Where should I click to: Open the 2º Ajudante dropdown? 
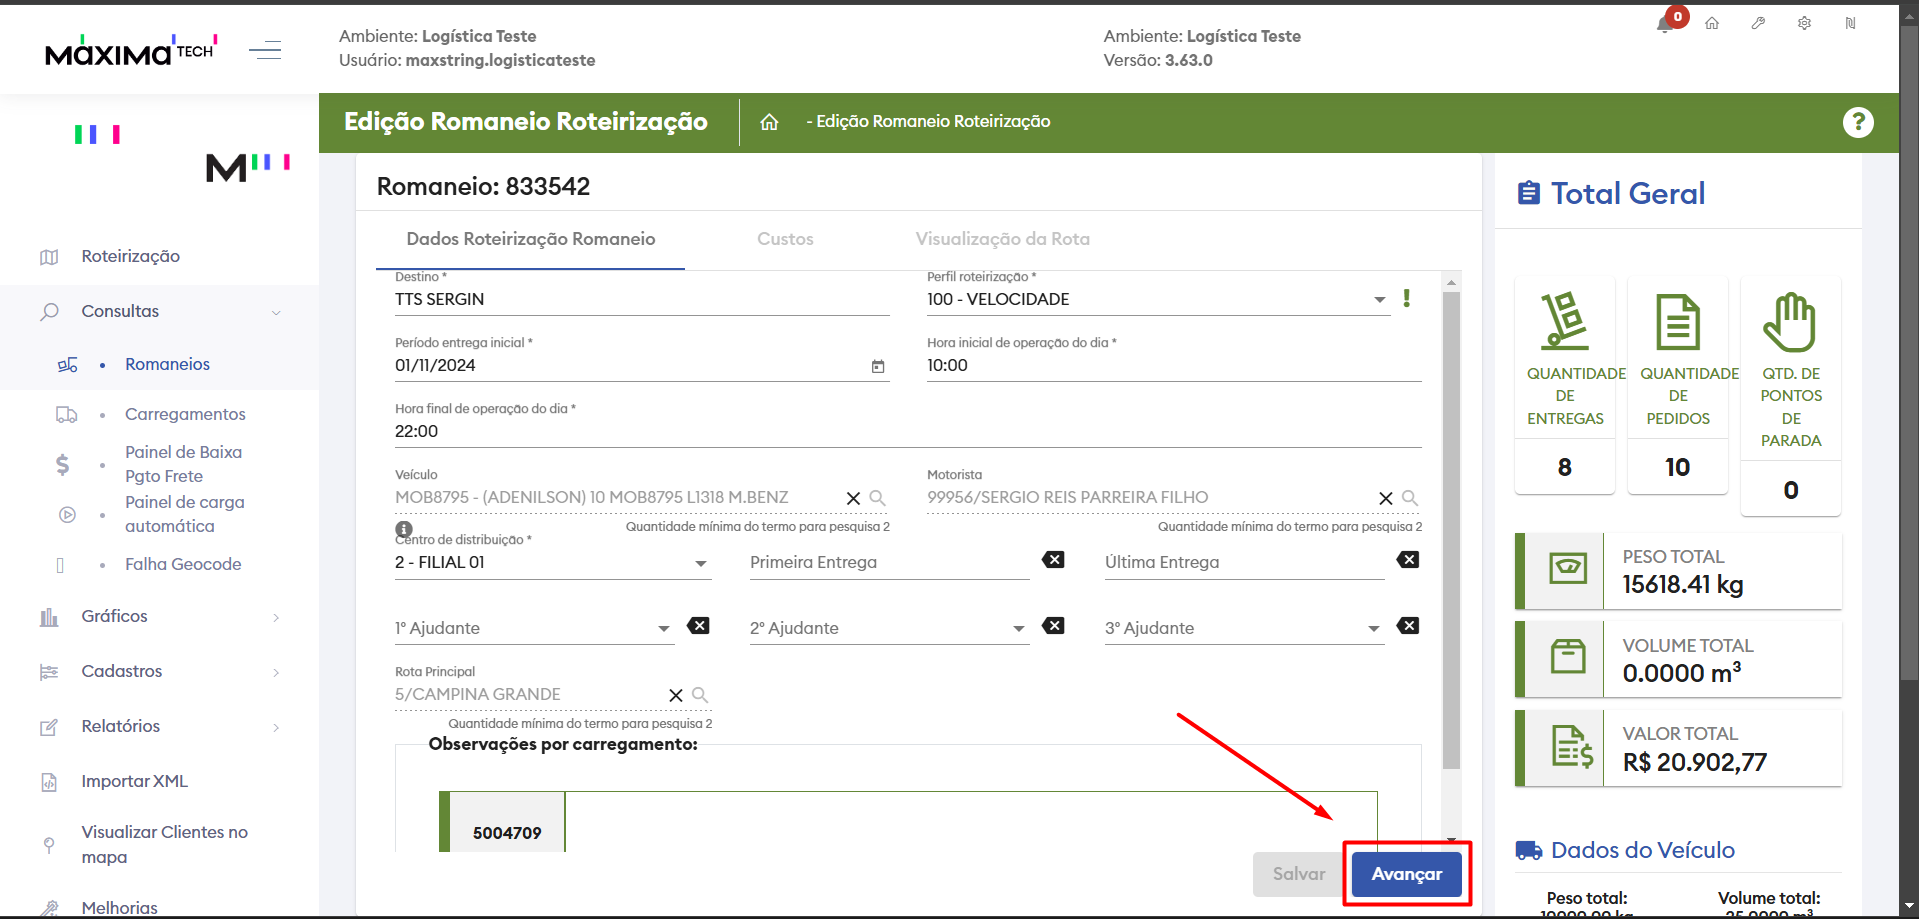[1018, 629]
